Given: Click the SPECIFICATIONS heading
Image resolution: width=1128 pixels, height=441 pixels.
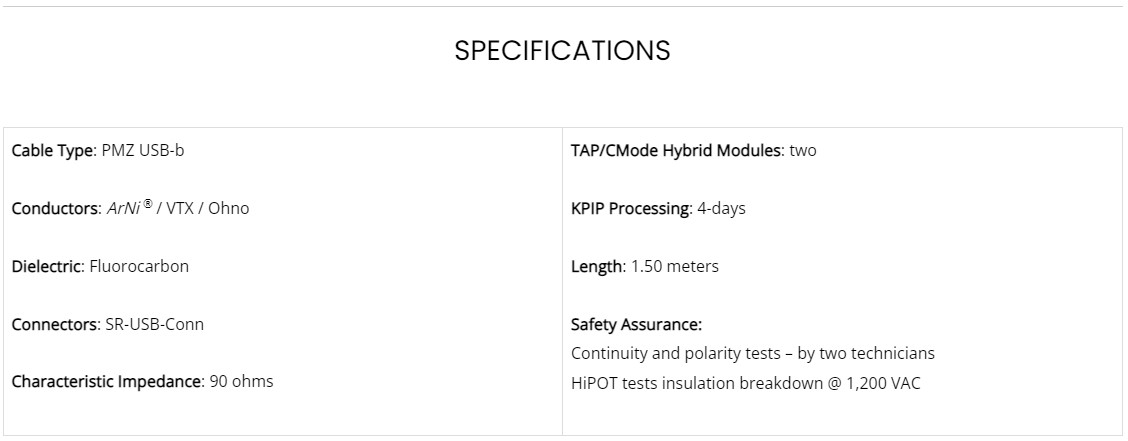Looking at the screenshot, I should coord(563,50).
